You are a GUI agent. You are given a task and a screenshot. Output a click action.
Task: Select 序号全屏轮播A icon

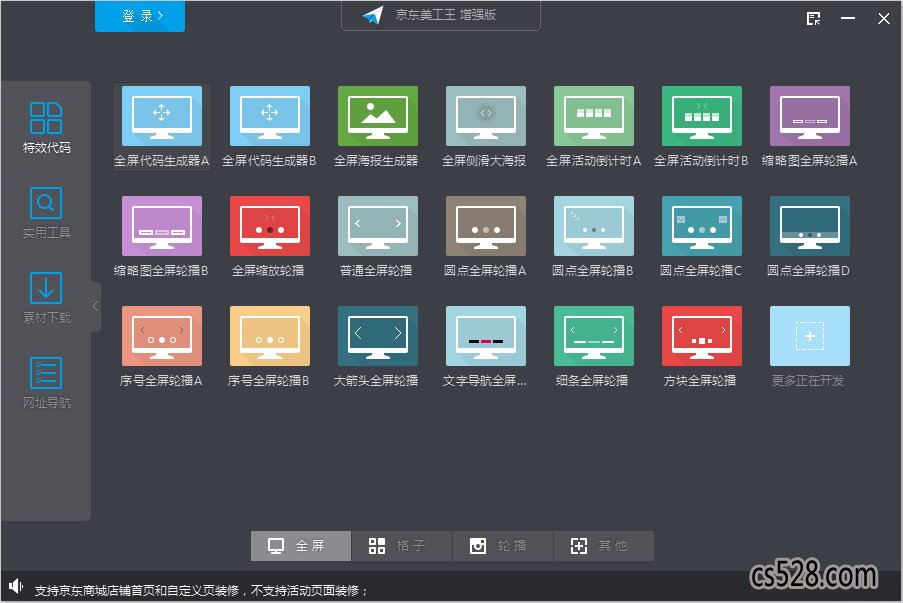162,336
